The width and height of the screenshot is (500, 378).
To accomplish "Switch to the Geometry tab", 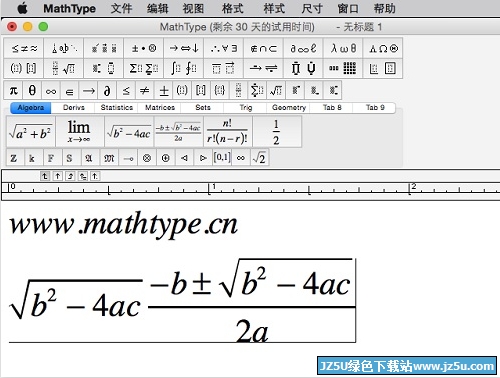I will point(289,107).
